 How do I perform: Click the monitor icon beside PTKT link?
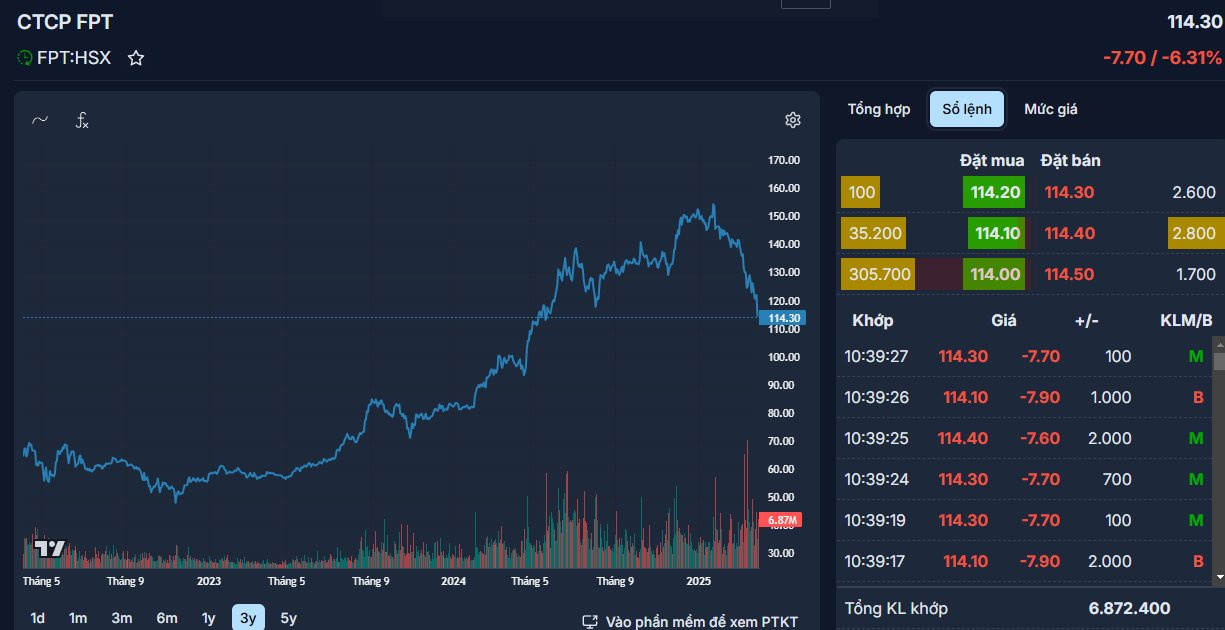click(590, 622)
